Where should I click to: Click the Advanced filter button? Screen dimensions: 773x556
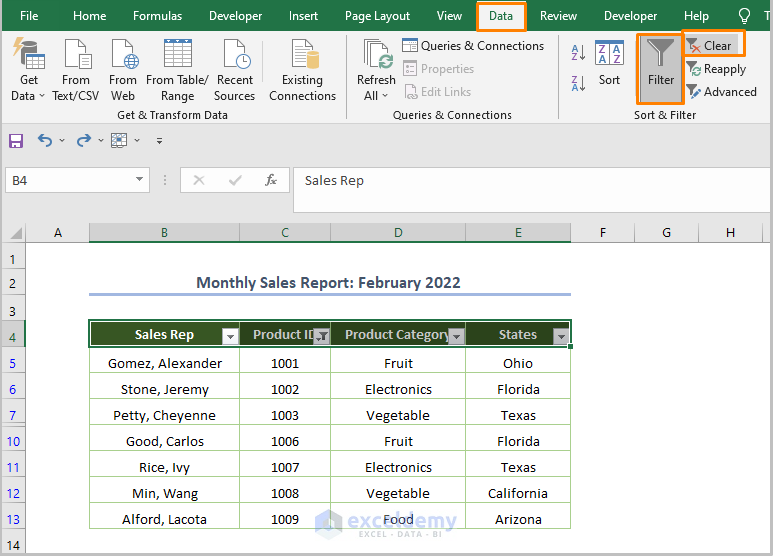pyautogui.click(x=722, y=92)
